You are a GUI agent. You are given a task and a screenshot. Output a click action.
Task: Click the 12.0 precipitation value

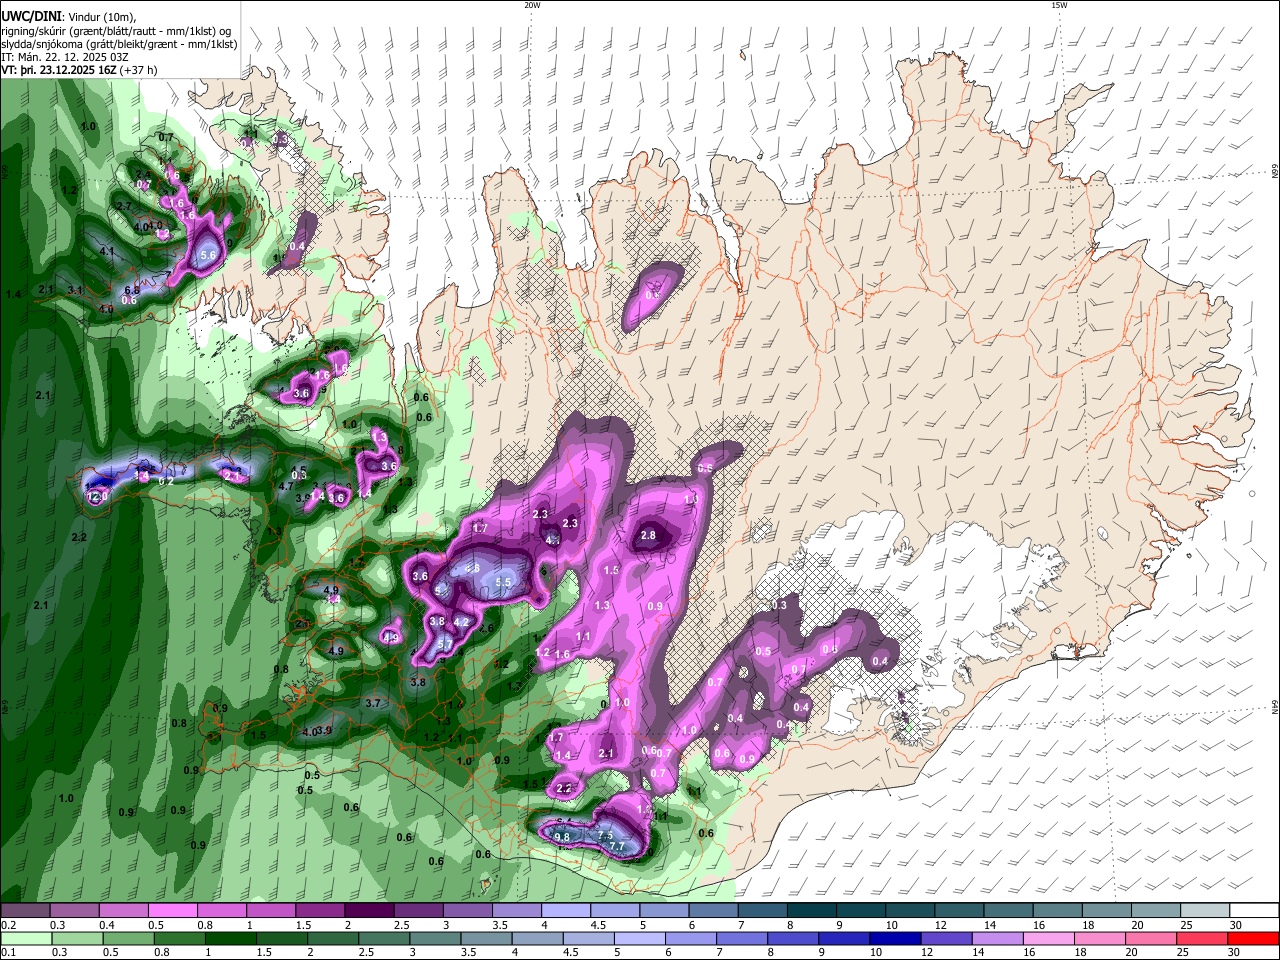pyautogui.click(x=97, y=496)
